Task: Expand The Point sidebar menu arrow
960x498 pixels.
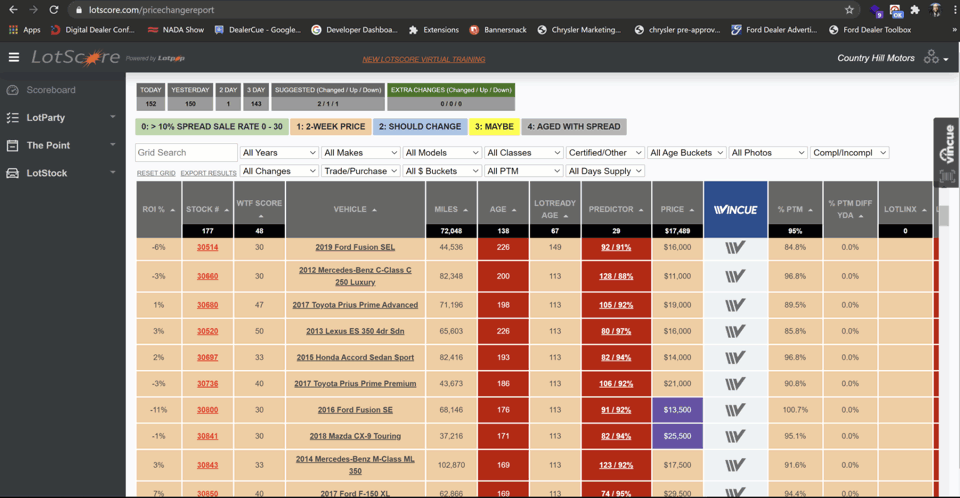Action: pos(113,145)
